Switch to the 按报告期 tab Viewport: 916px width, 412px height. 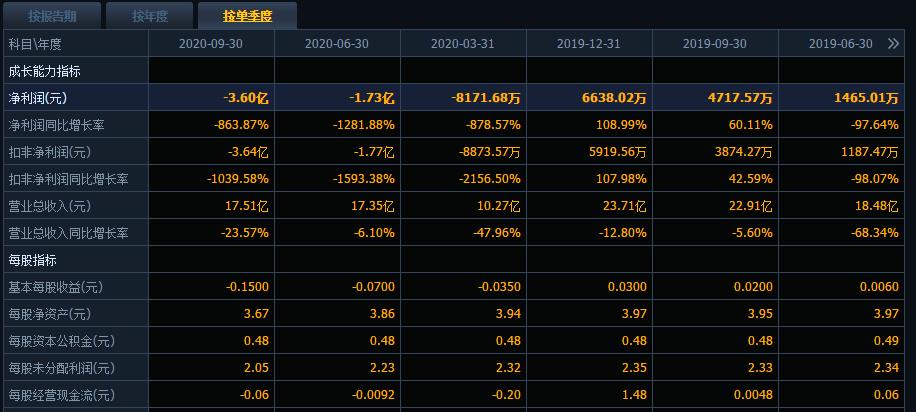point(52,16)
